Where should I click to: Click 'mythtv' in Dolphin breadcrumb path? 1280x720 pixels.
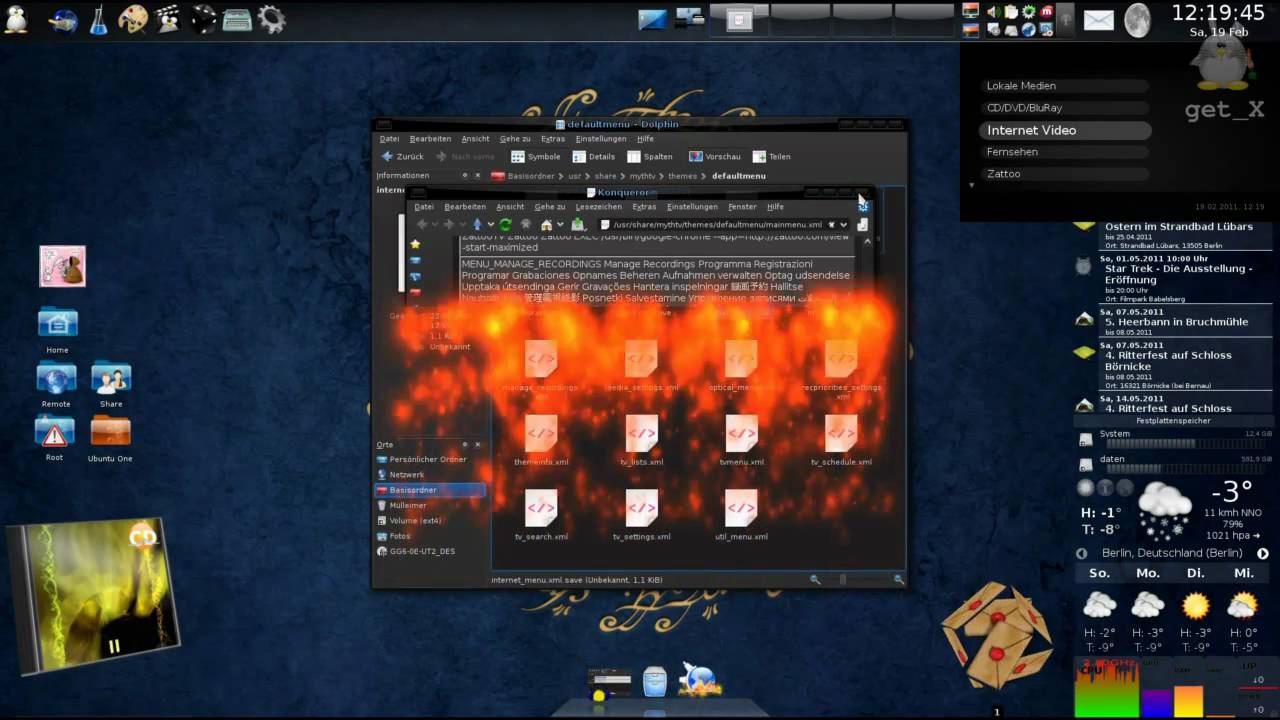(x=642, y=176)
